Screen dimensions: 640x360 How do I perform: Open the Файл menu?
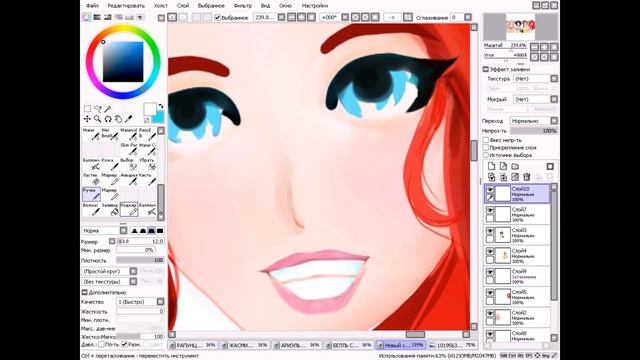92,6
